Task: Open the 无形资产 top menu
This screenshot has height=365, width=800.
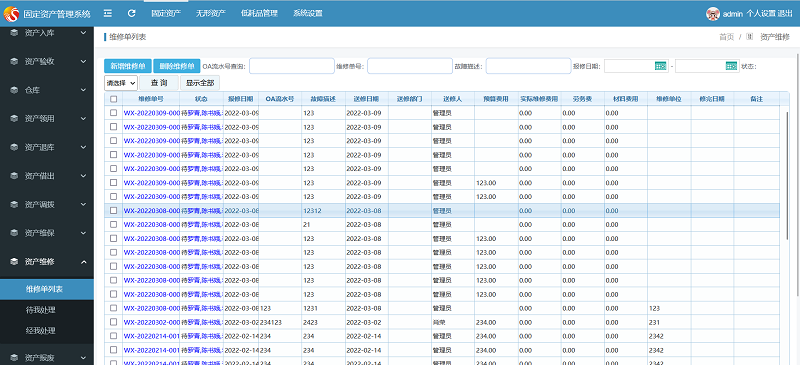Action: 211,13
